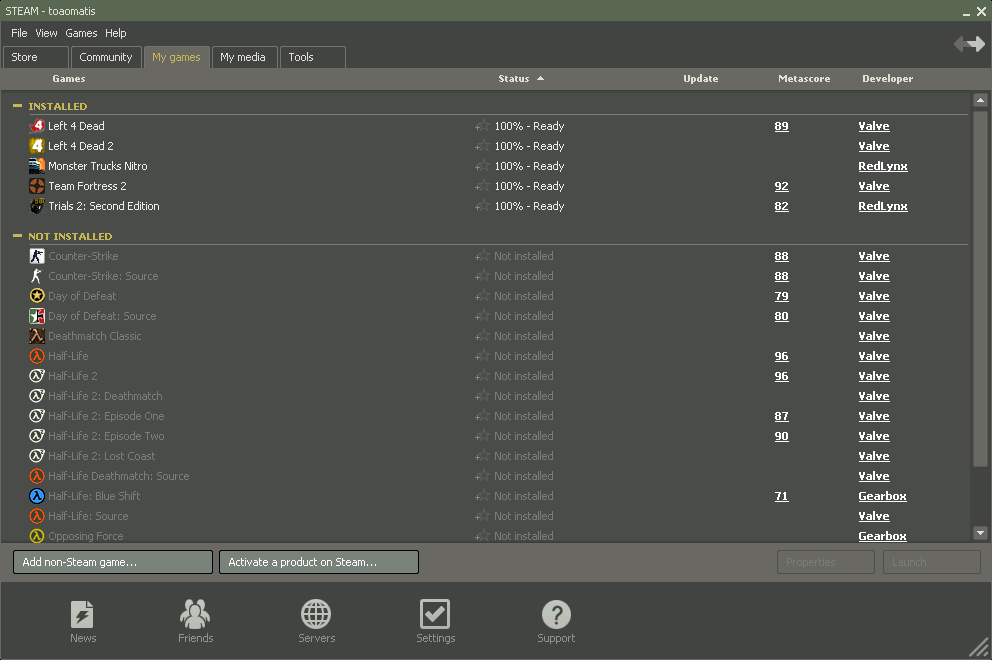
Task: Switch to the Community tab
Action: coord(106,57)
